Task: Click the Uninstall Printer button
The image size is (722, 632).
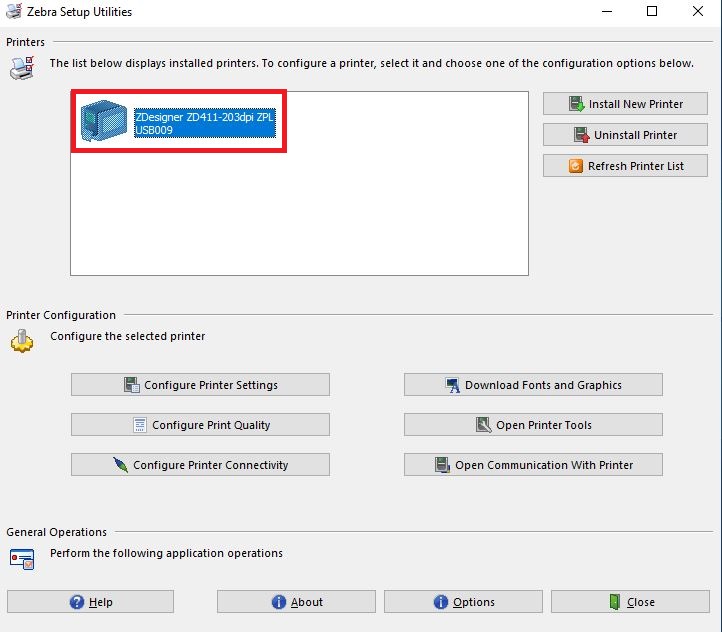Action: coord(625,134)
